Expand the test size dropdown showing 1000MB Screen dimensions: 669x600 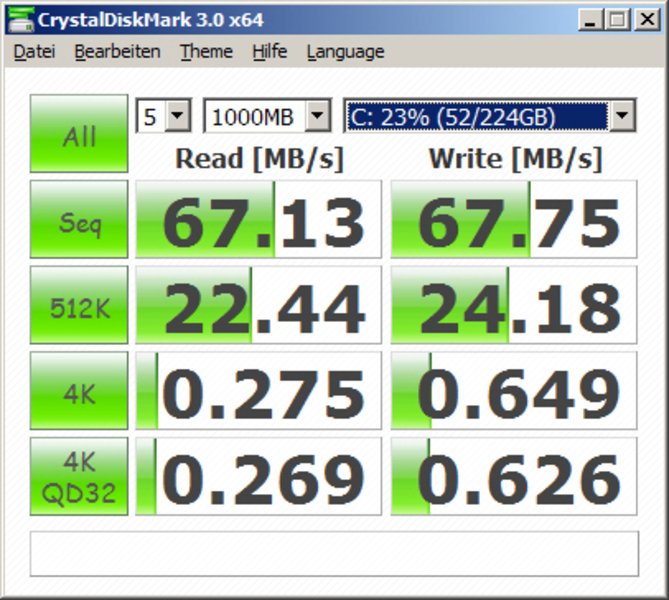(x=317, y=116)
